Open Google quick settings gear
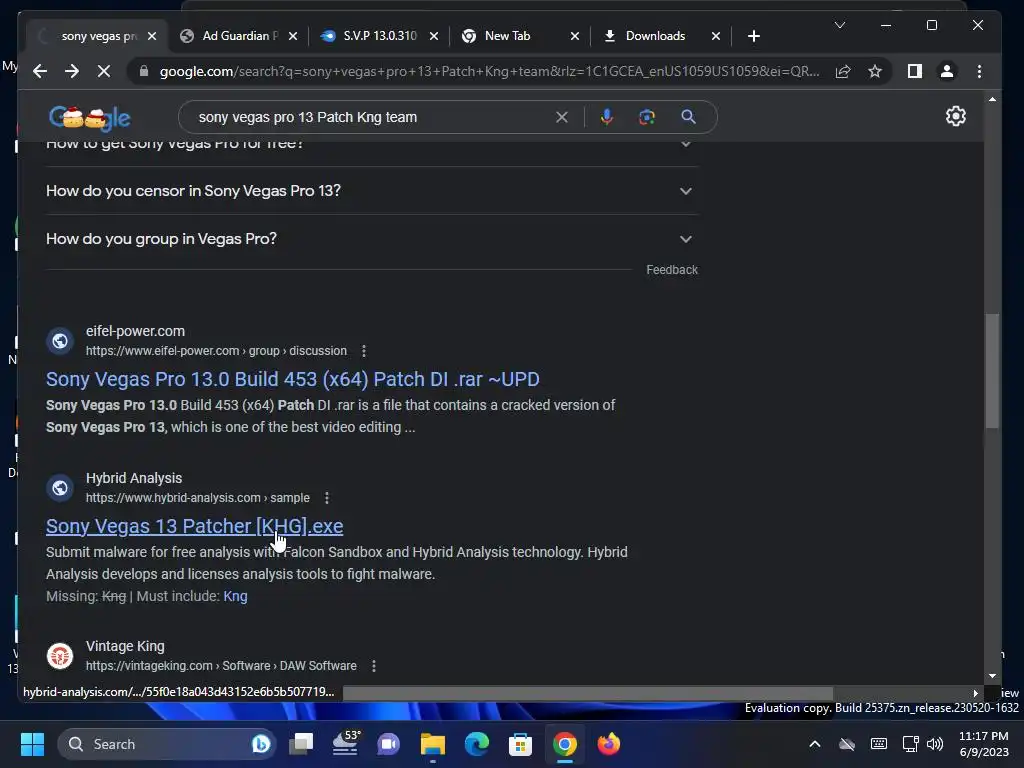Viewport: 1024px width, 768px height. pyautogui.click(x=955, y=116)
